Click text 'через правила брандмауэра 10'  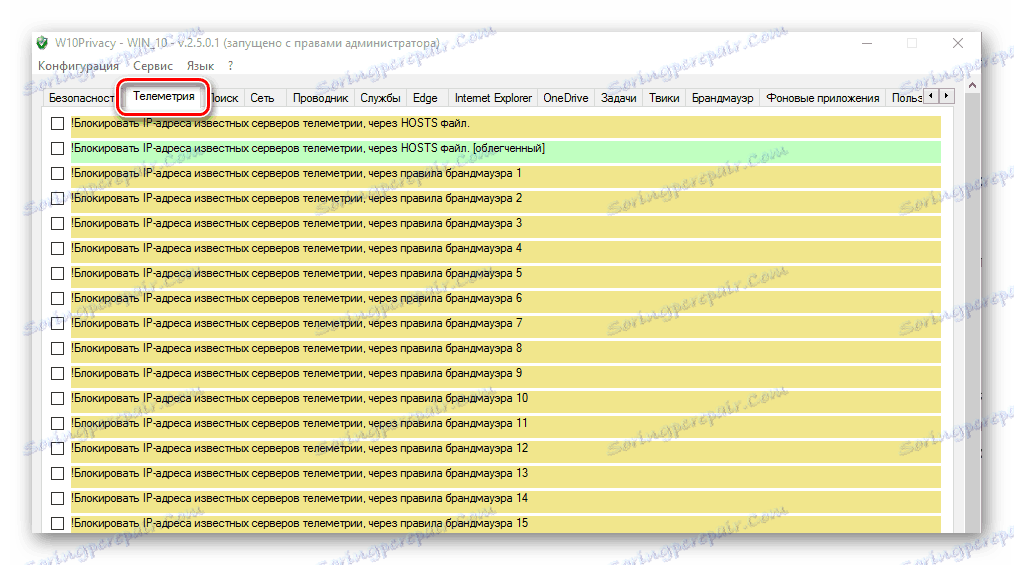[x=448, y=398]
